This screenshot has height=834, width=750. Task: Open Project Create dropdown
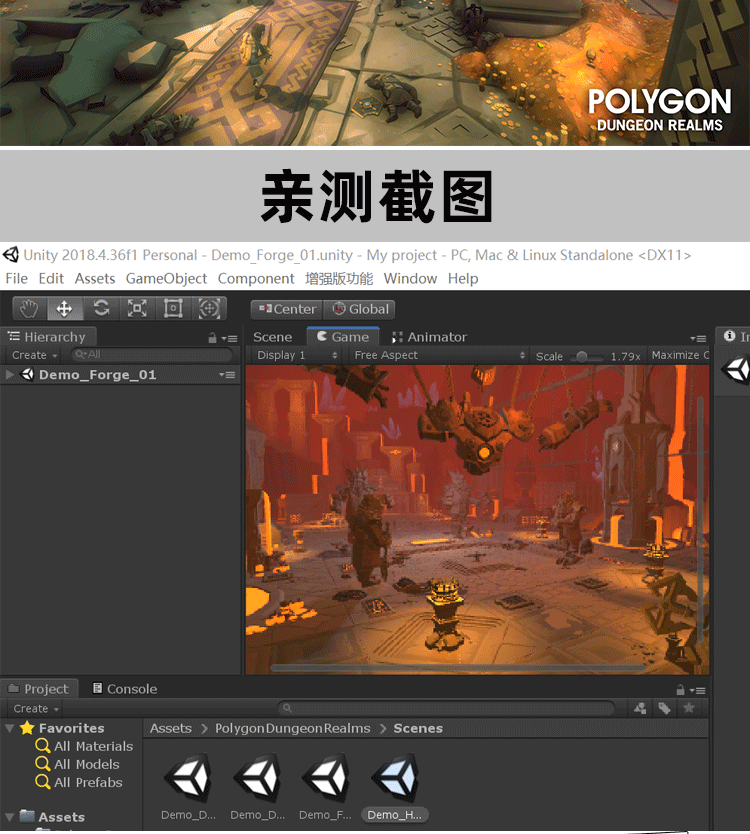click(35, 708)
